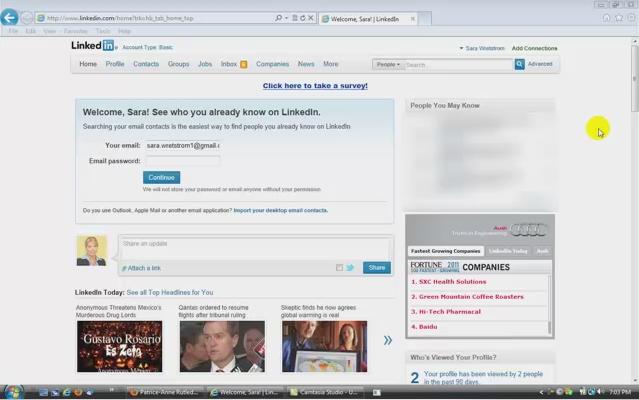Open the Windows Start orb
The width and height of the screenshot is (639, 400).
[13, 392]
